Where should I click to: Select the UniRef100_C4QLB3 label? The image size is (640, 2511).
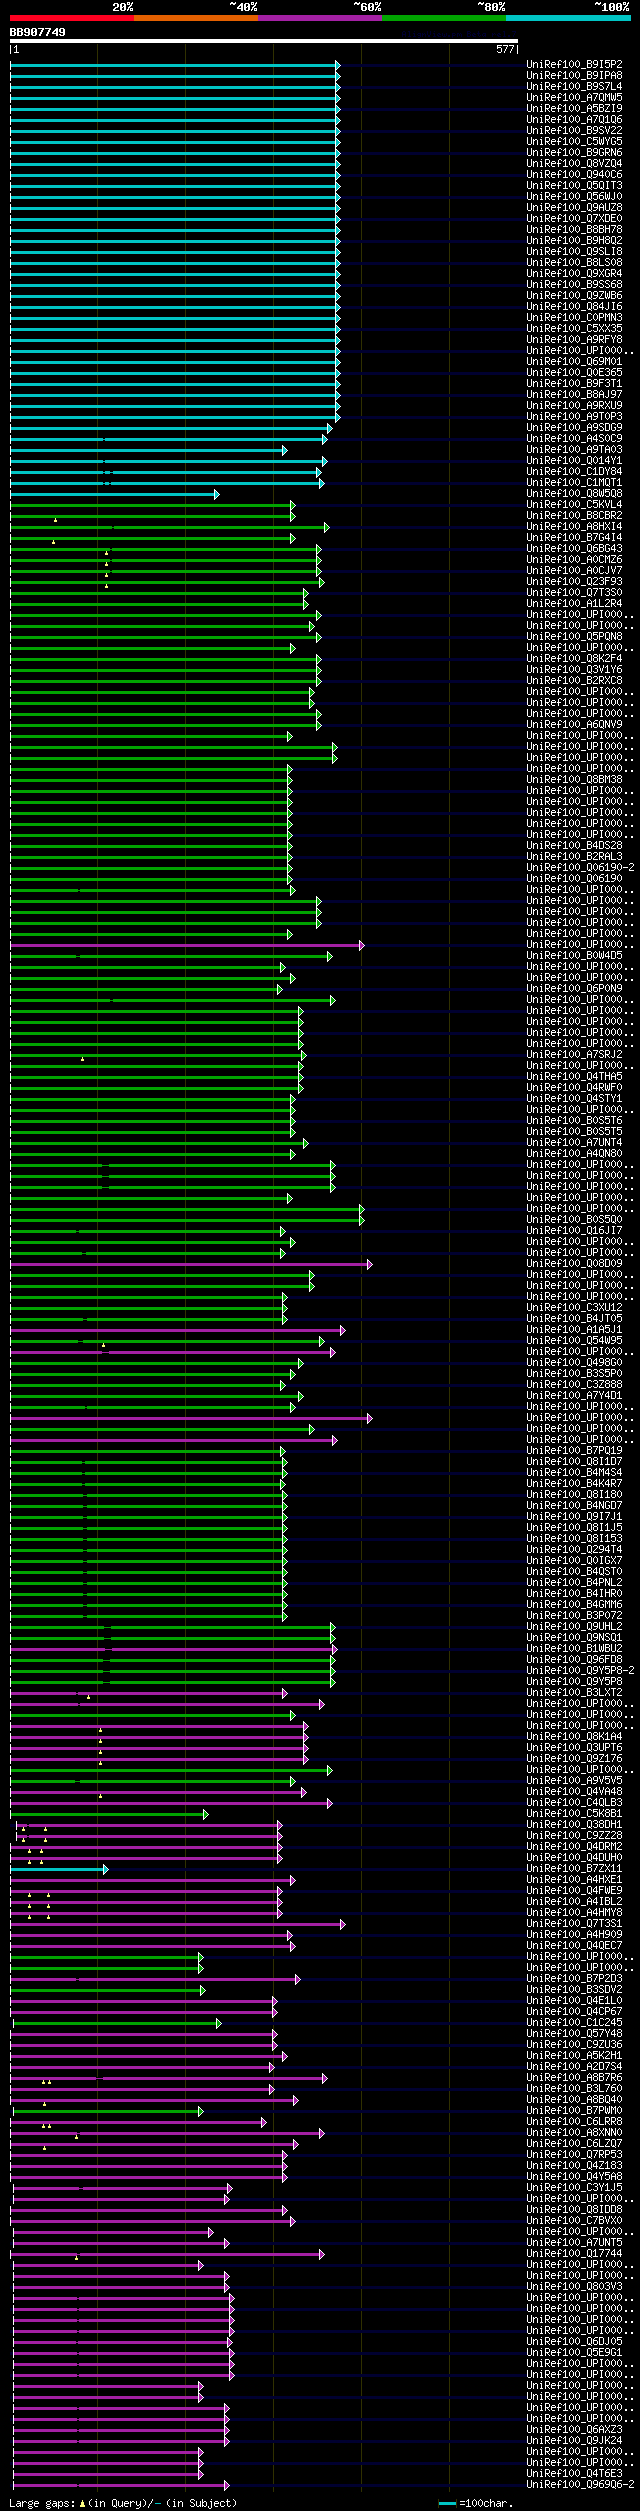(x=574, y=1802)
